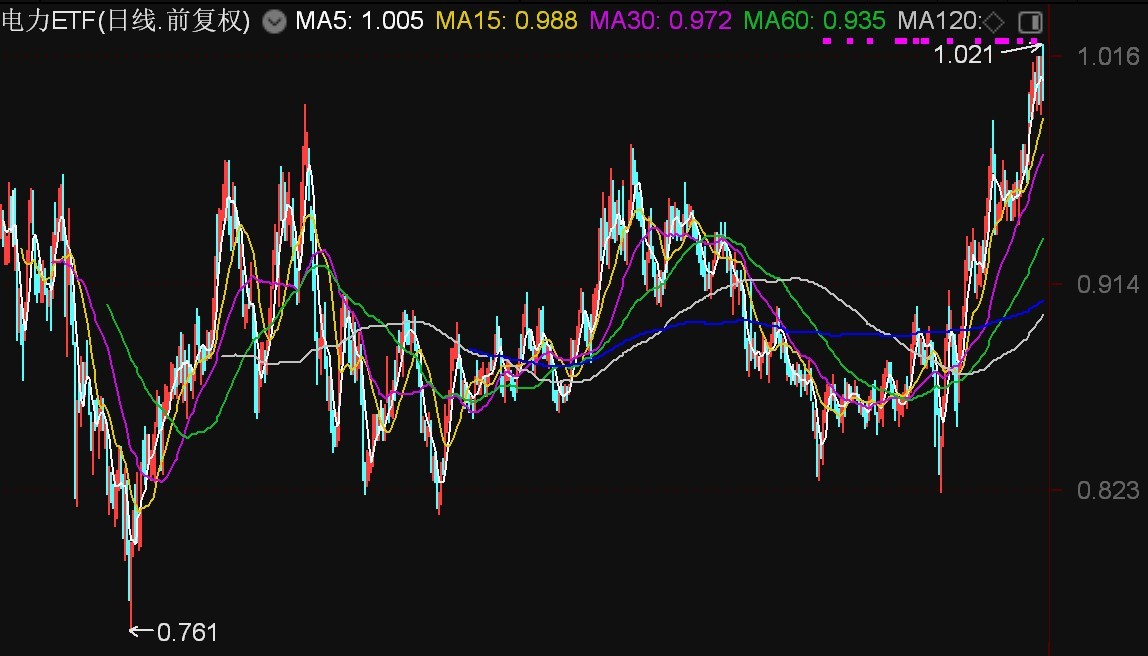Viewport: 1148px width, 656px height.
Task: Open the indicator dropdown beside the chart title
Action: (x=275, y=22)
